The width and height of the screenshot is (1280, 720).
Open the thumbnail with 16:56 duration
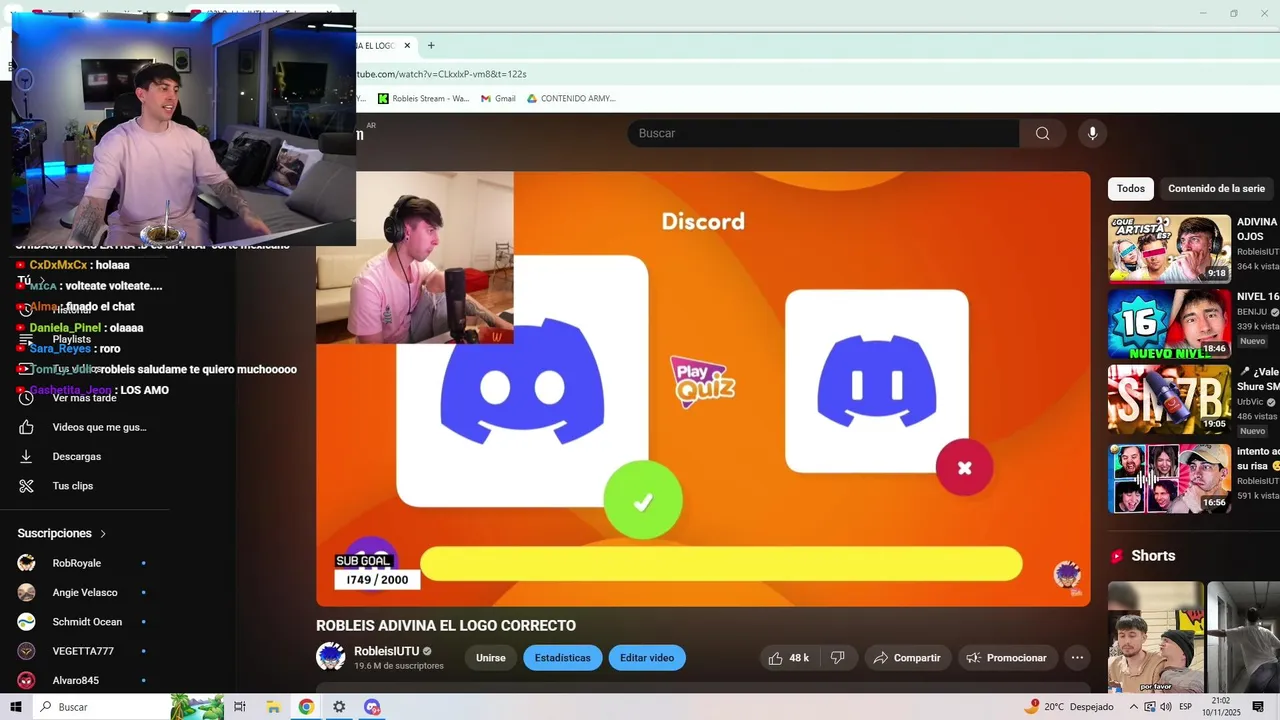1169,479
